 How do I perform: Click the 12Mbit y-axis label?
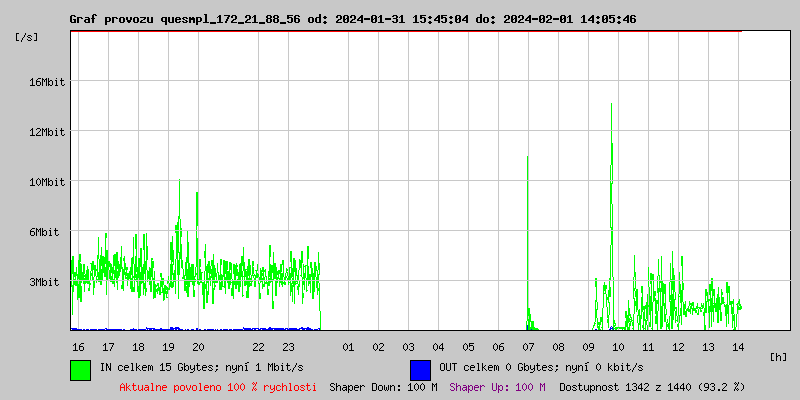pyautogui.click(x=46, y=132)
